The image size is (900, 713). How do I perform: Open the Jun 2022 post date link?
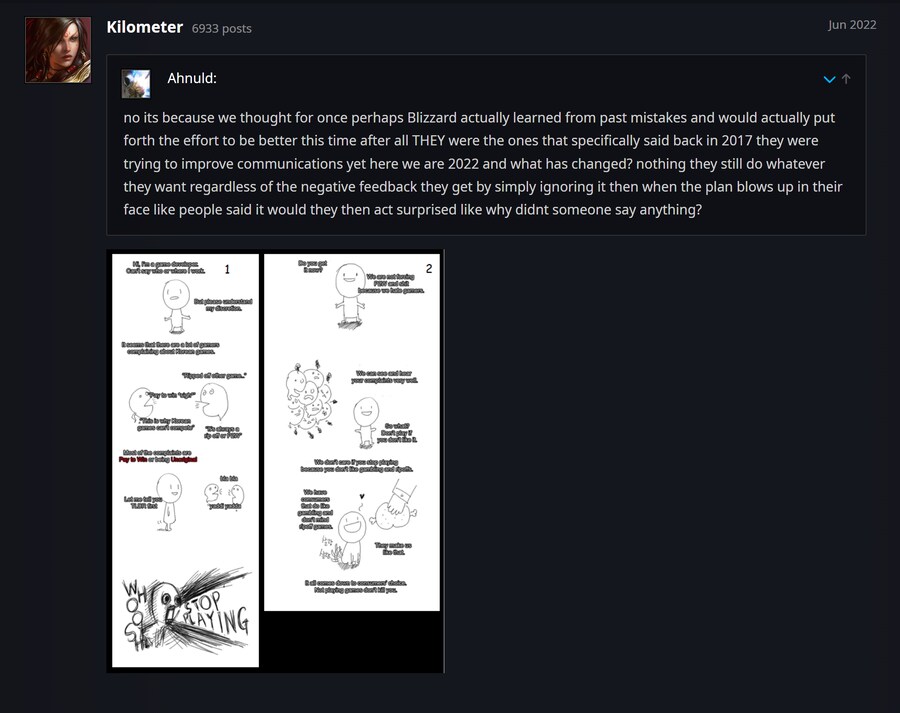pyautogui.click(x=852, y=25)
